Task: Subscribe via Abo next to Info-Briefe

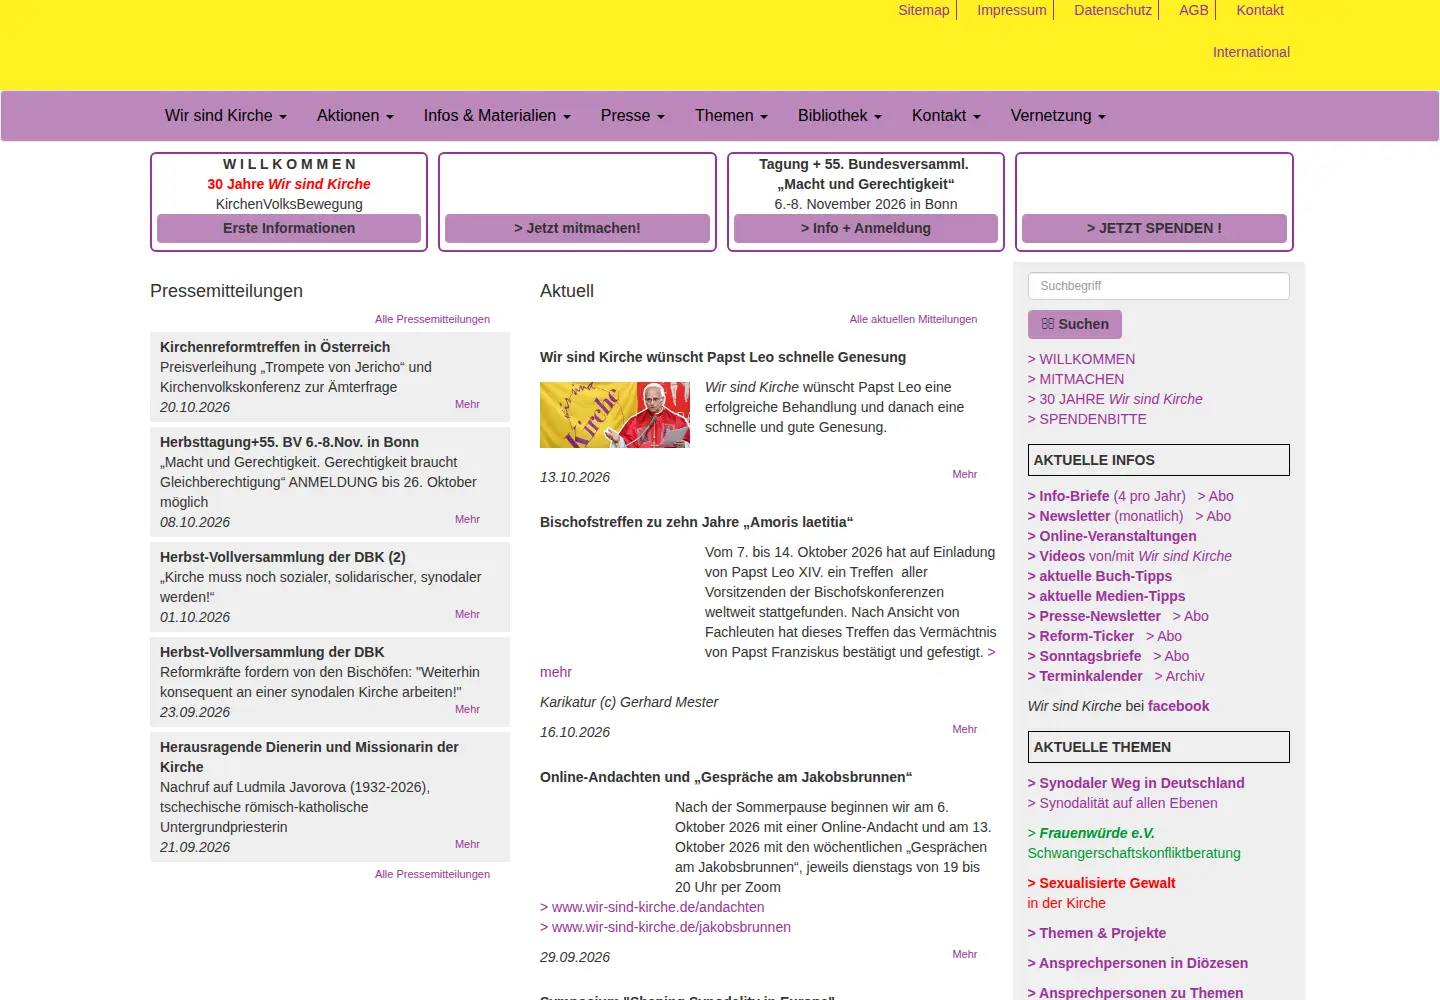Action: (x=1216, y=496)
